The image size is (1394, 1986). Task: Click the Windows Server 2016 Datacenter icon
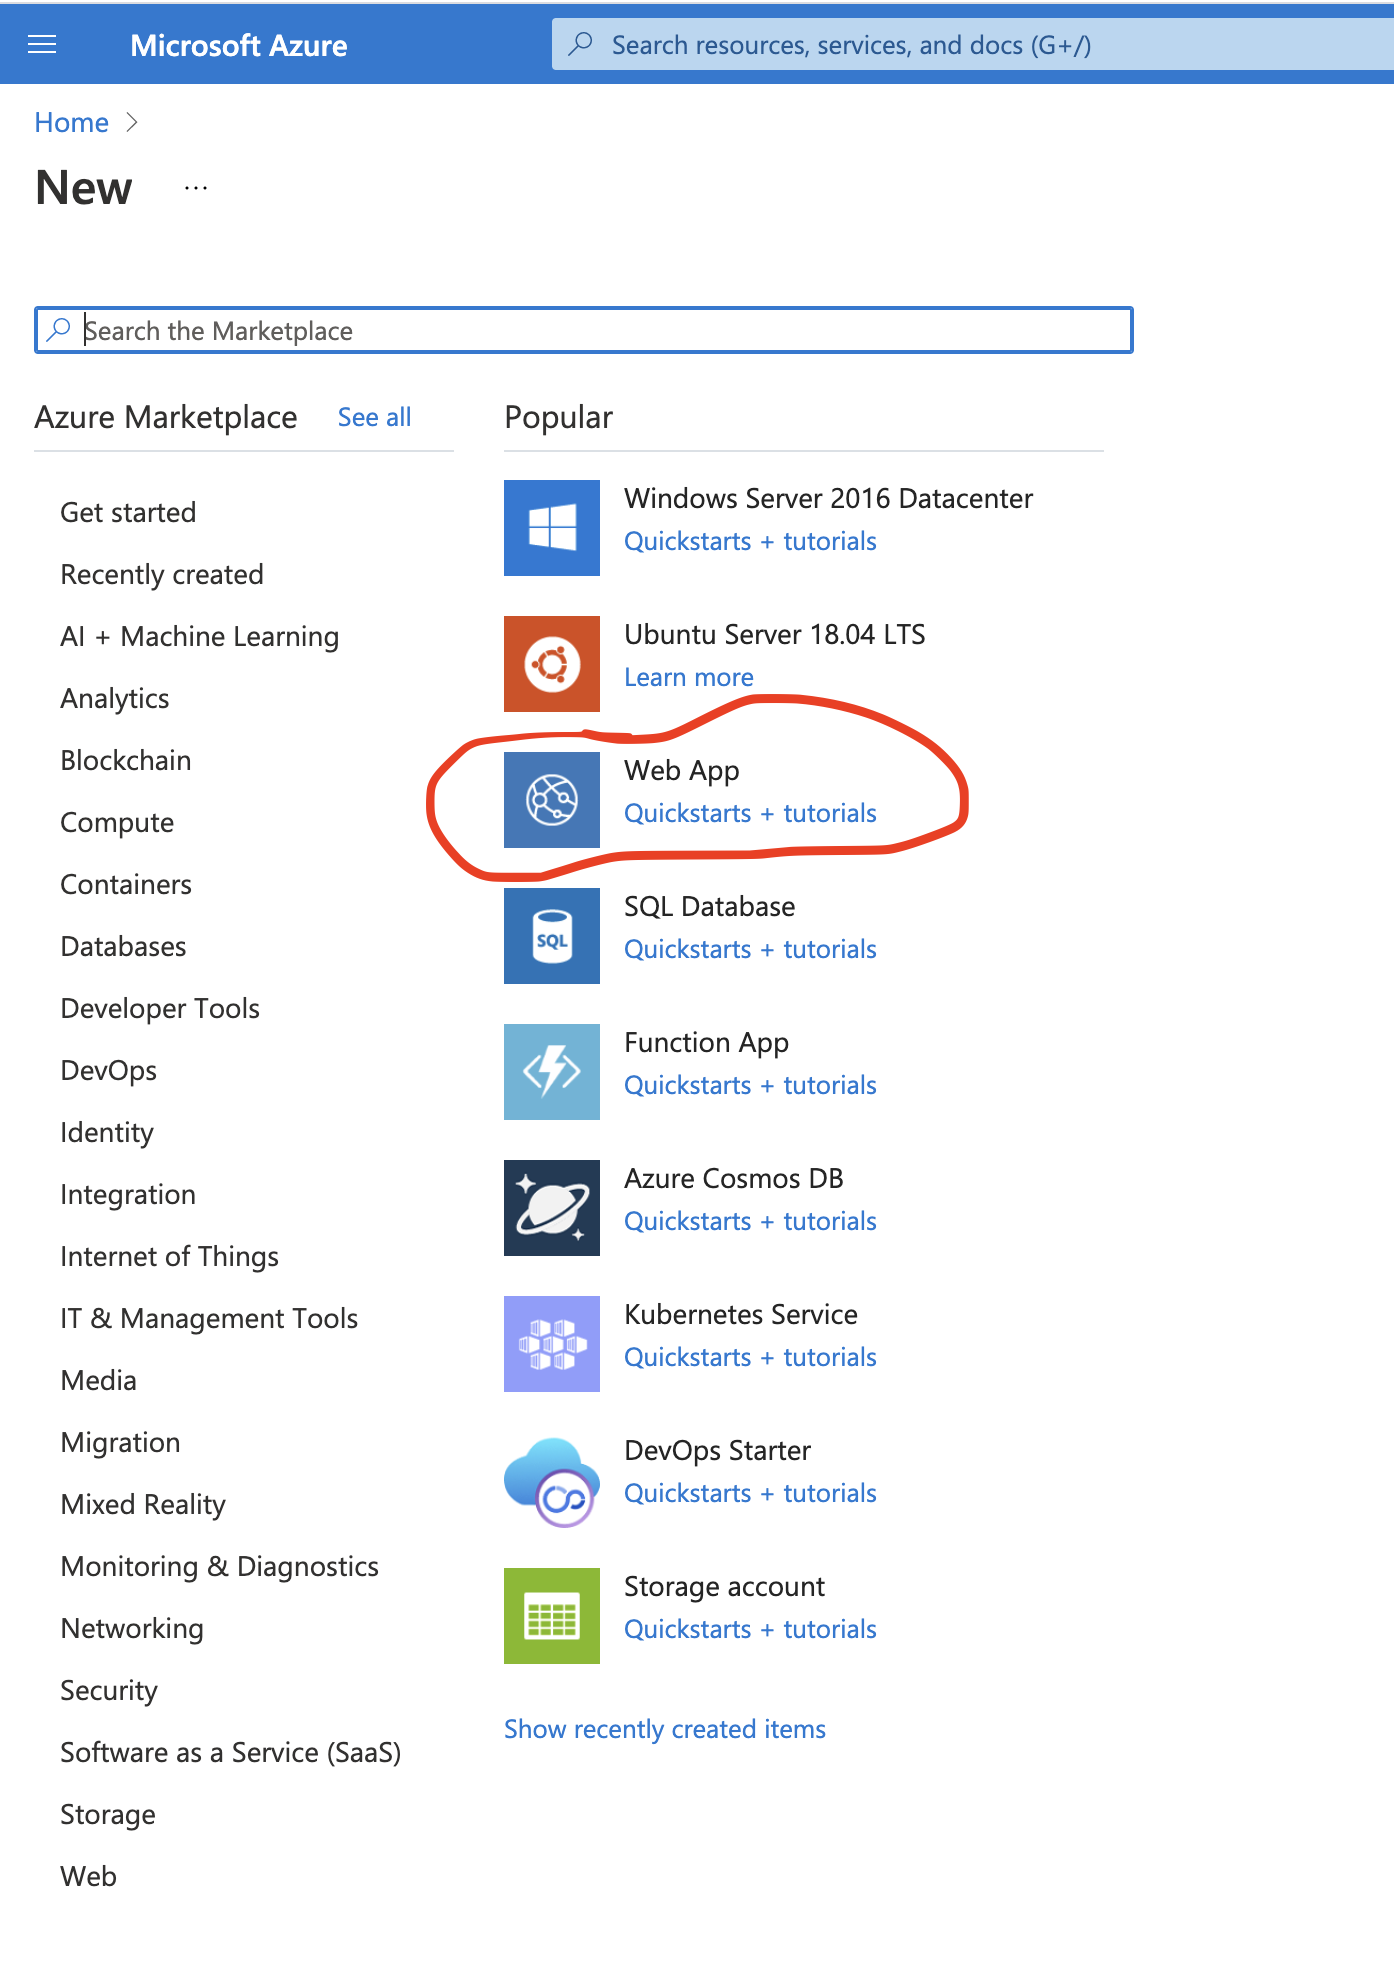coord(552,528)
